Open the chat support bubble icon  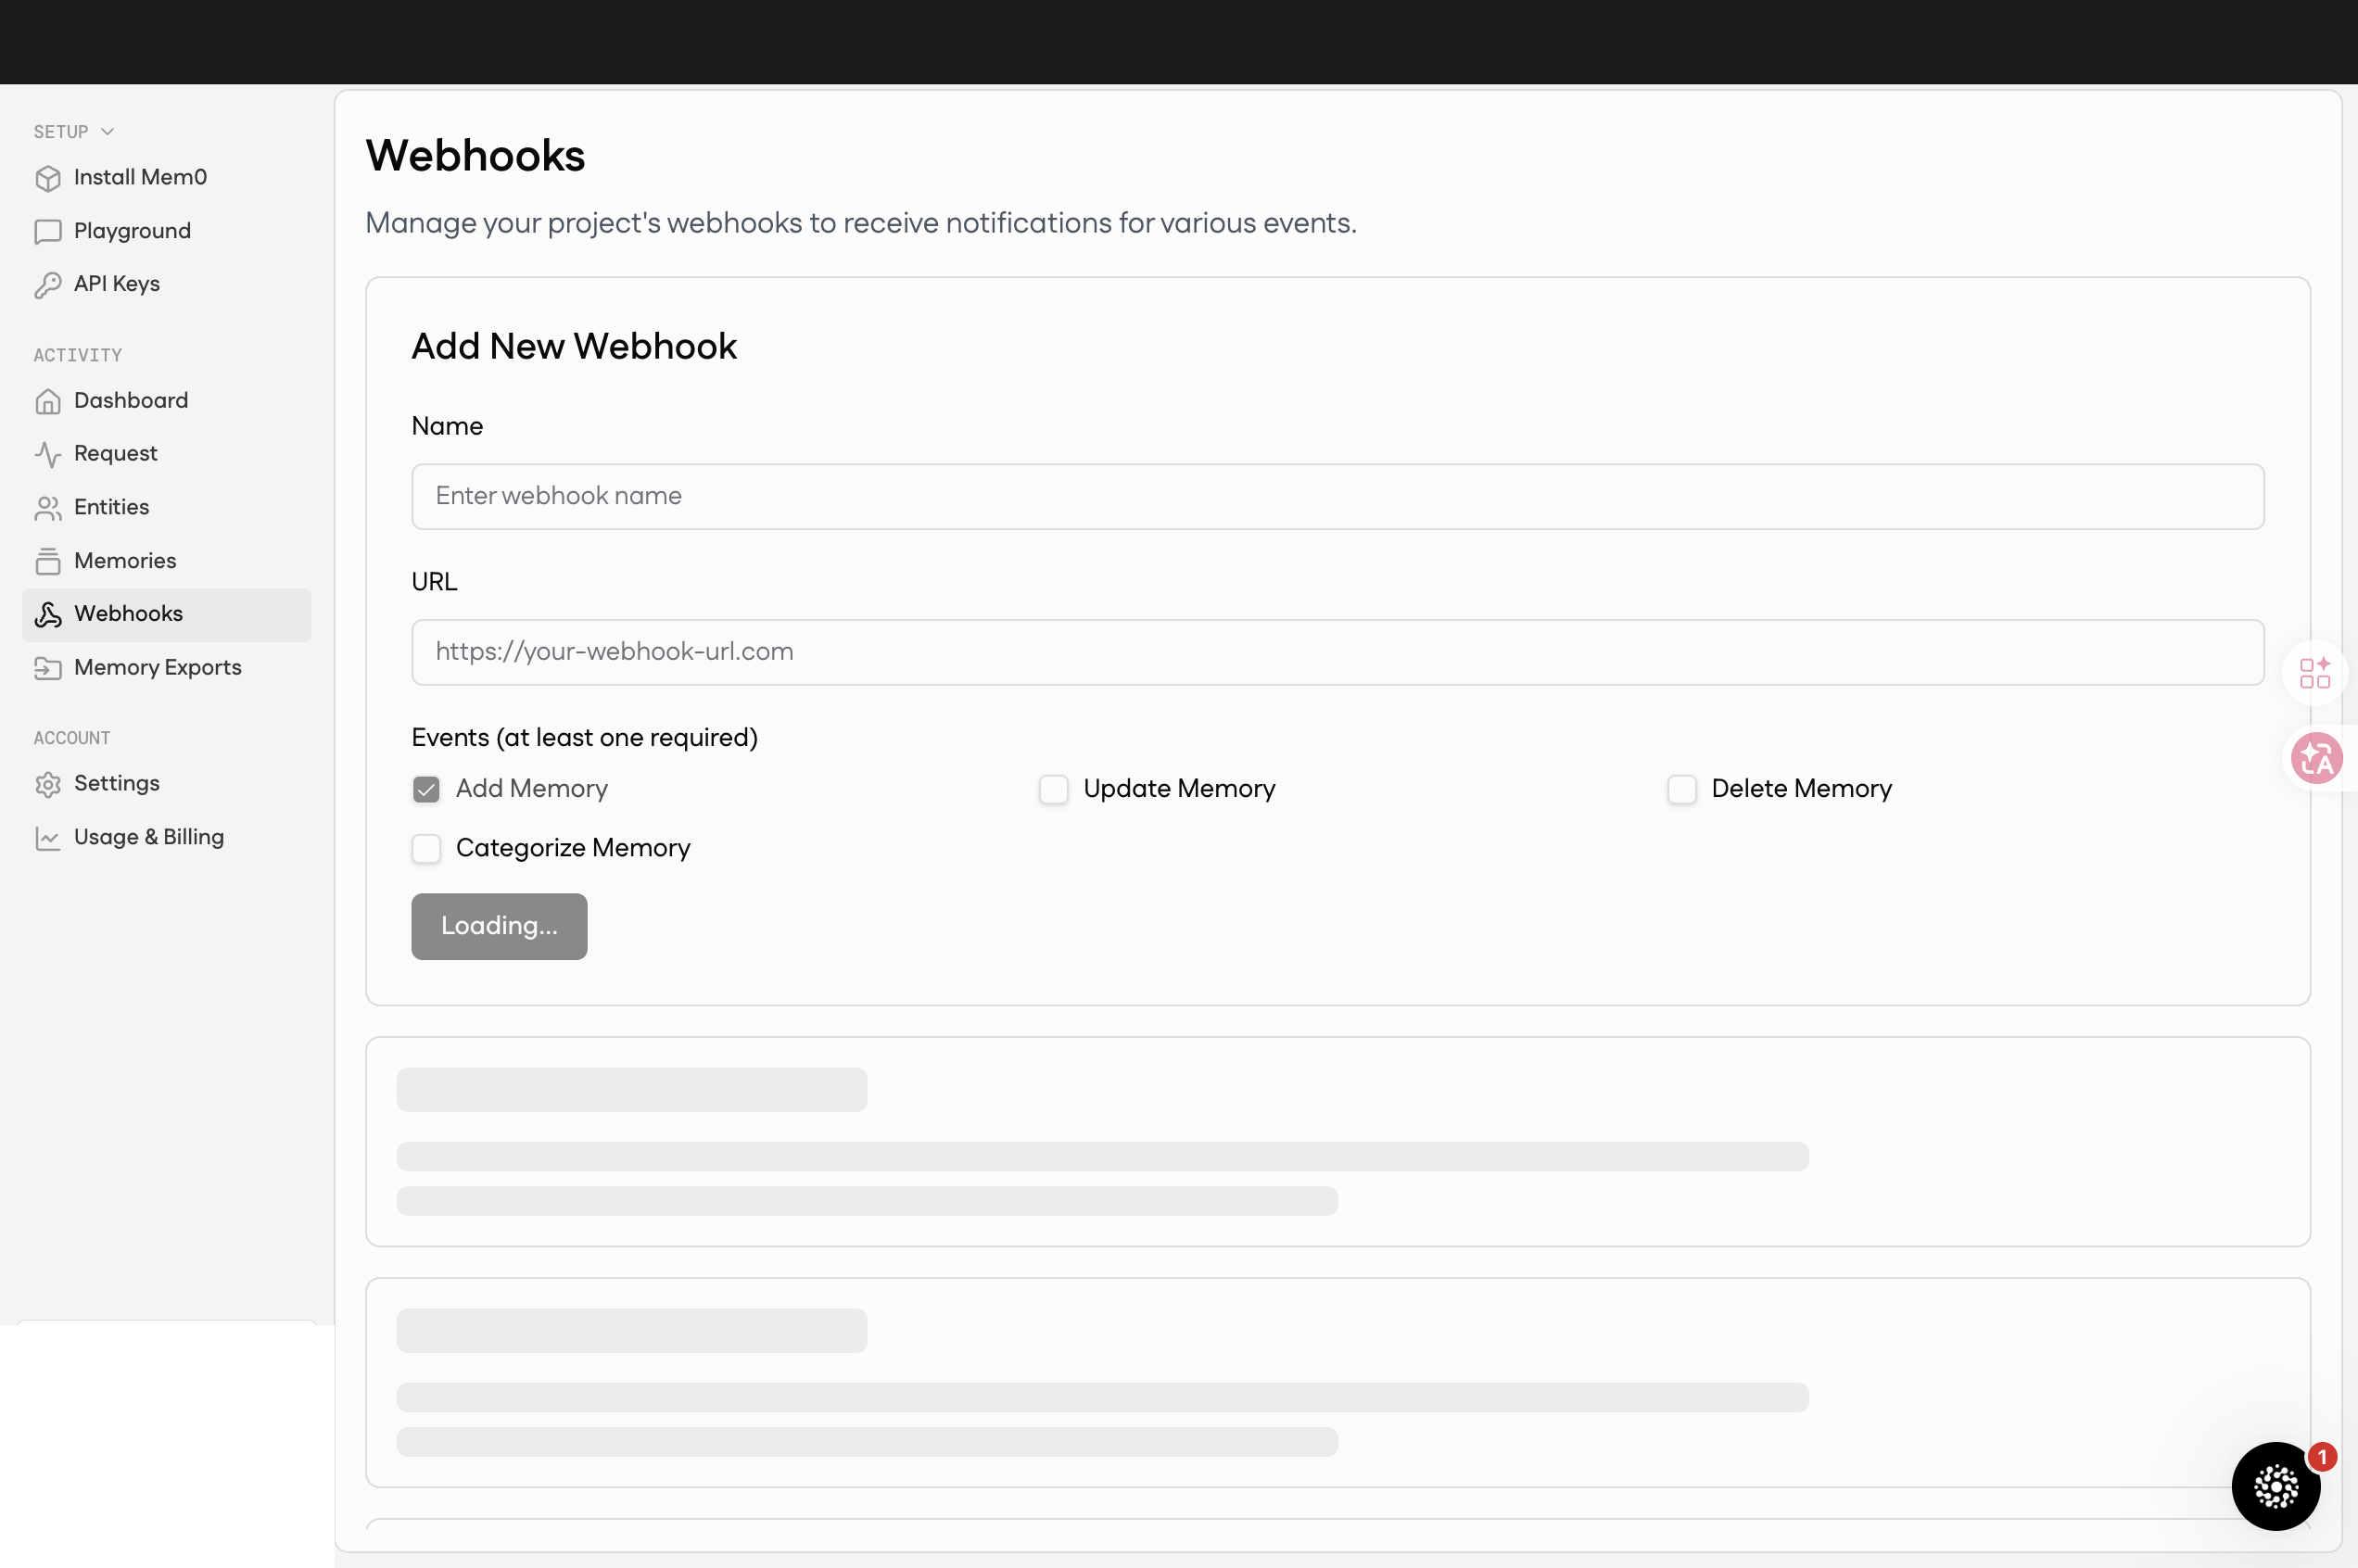click(2276, 1486)
